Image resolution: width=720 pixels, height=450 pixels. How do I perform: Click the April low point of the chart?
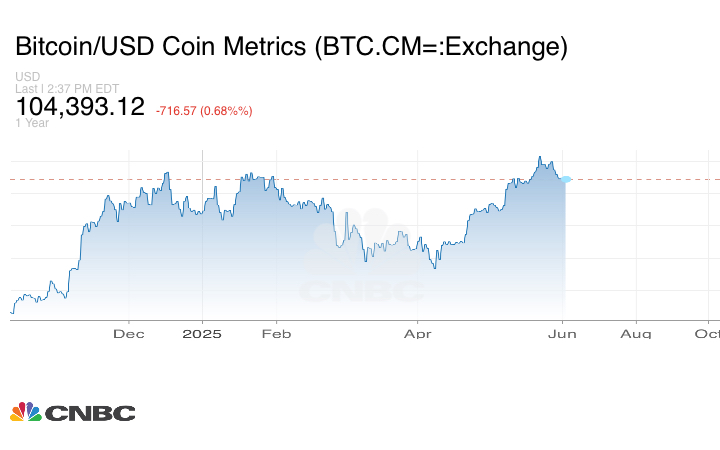click(x=434, y=268)
